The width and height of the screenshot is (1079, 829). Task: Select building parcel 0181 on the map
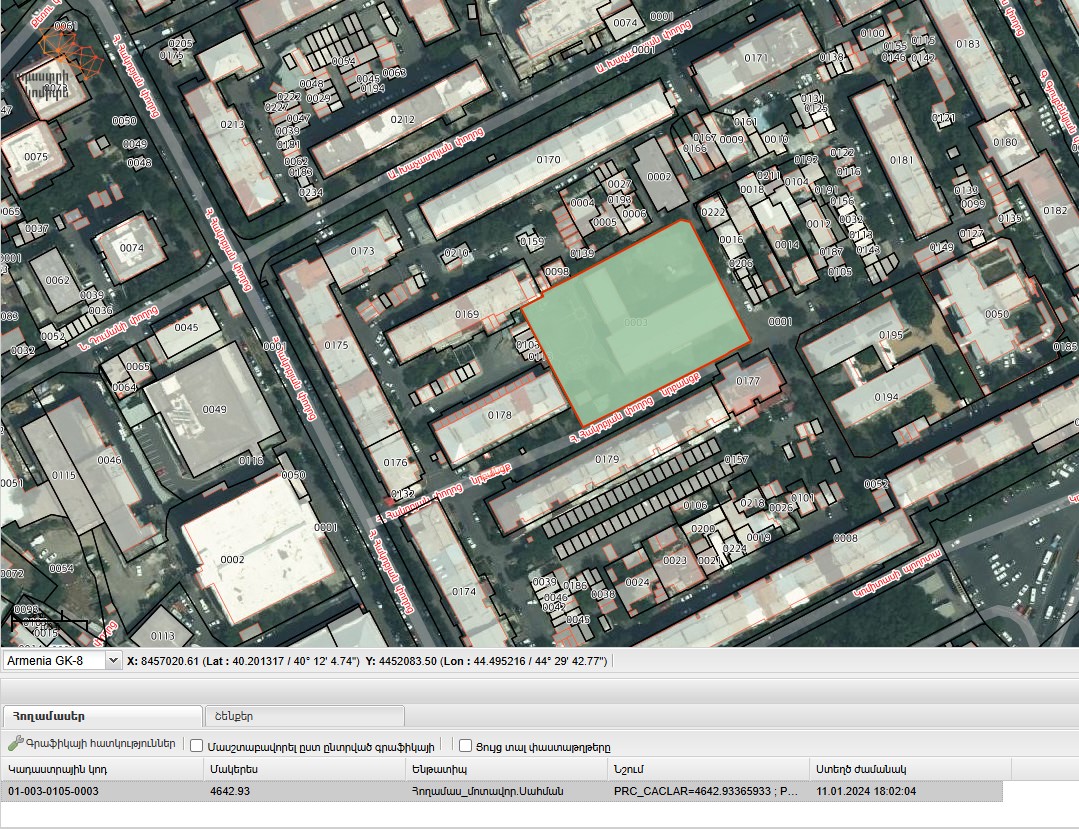[x=901, y=160]
